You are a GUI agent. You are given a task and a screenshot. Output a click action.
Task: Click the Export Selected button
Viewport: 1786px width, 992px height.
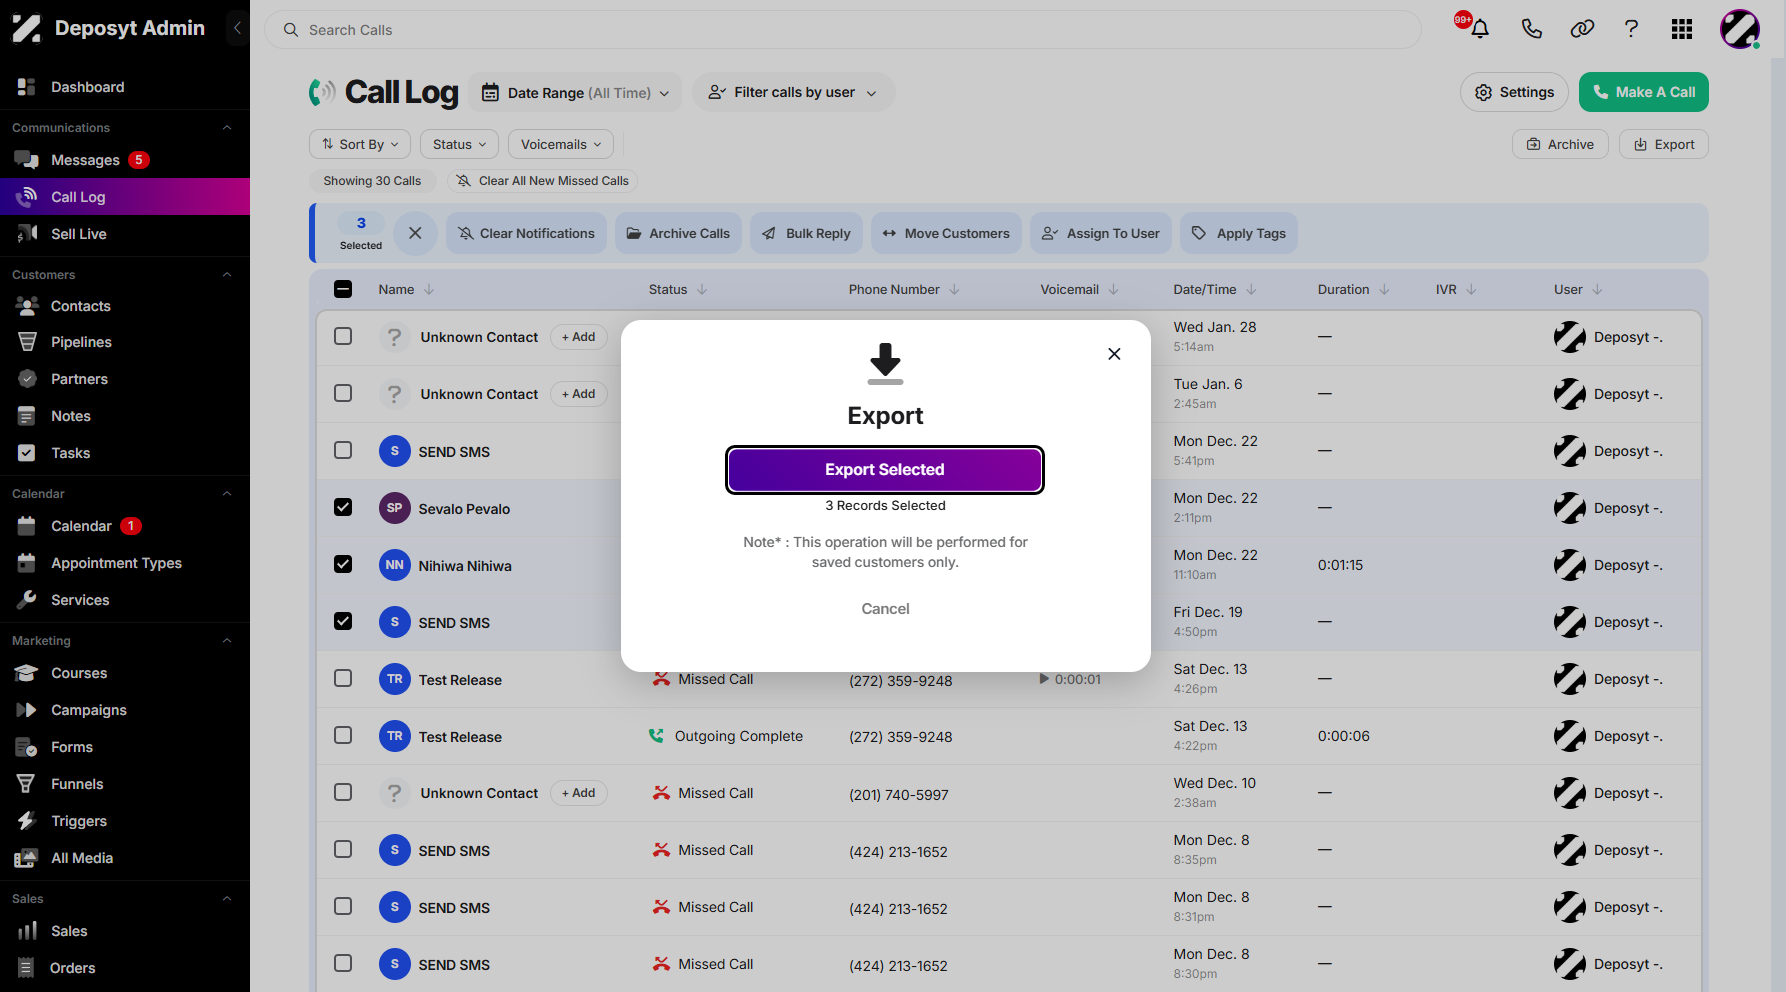pyautogui.click(x=885, y=470)
